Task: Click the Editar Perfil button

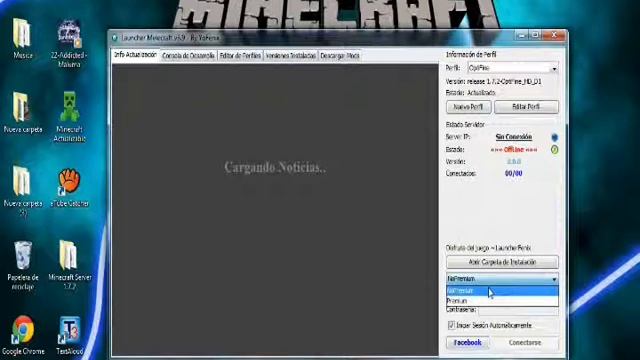Action: pyautogui.click(x=526, y=107)
